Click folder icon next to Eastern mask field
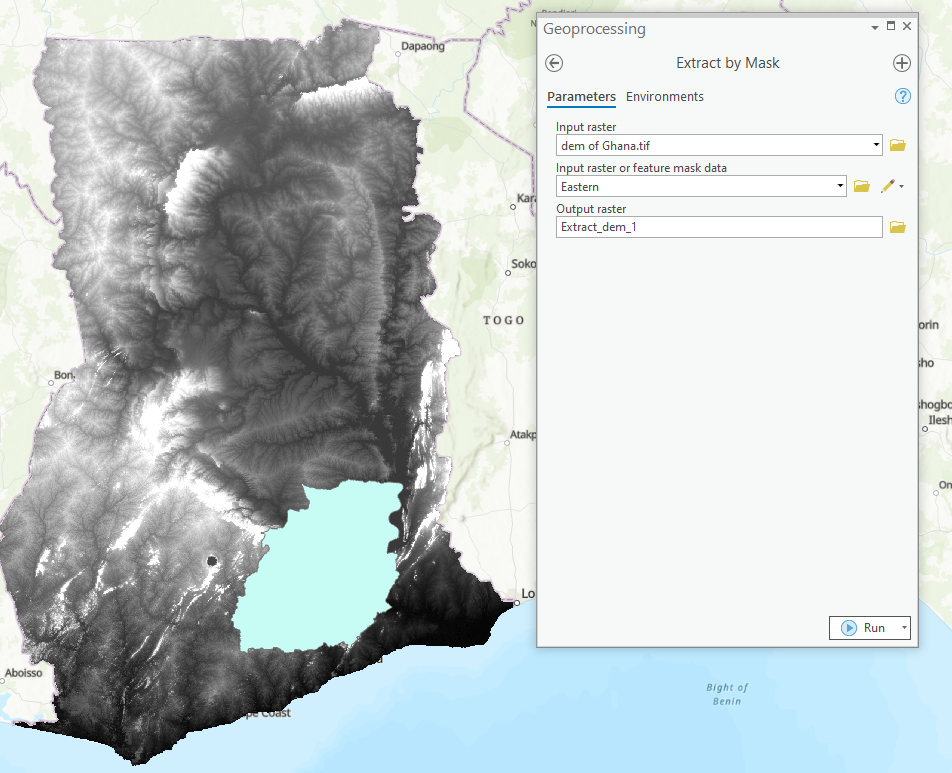Image resolution: width=952 pixels, height=773 pixels. tap(861, 186)
